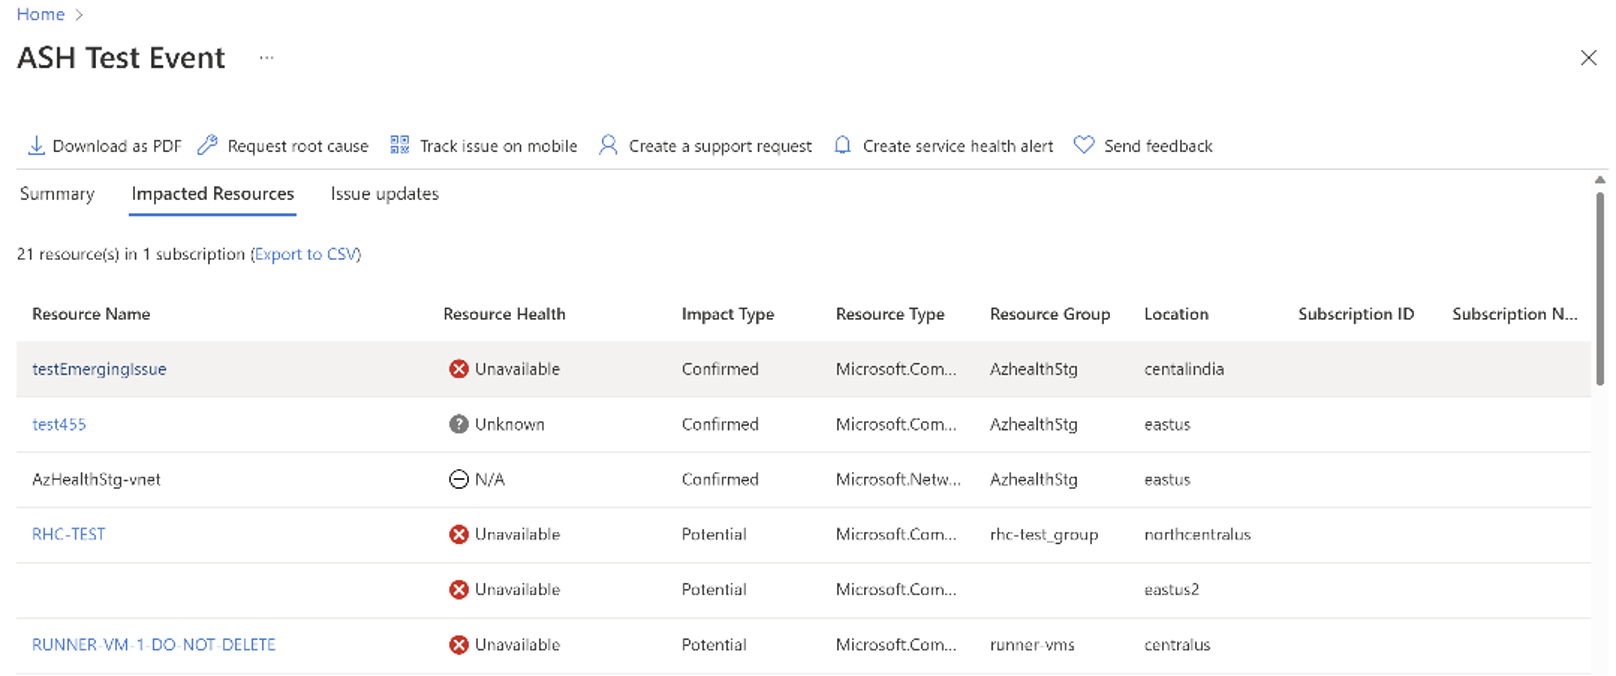1616x676 pixels.
Task: Click the Export to CSV link
Action: (x=306, y=255)
